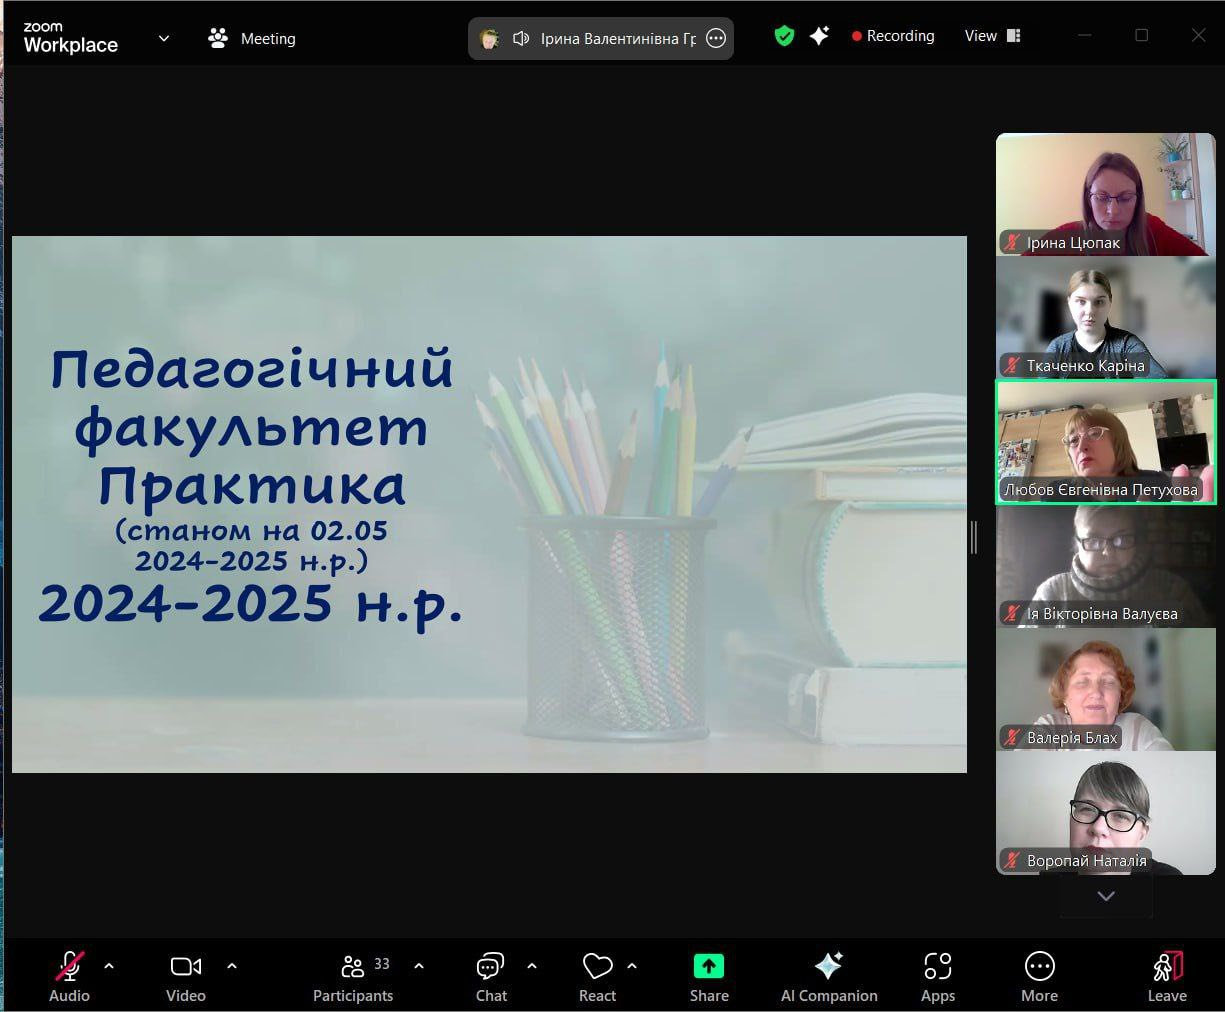Image resolution: width=1225 pixels, height=1012 pixels.
Task: Open AI Companion from the toolbar
Action: (829, 976)
